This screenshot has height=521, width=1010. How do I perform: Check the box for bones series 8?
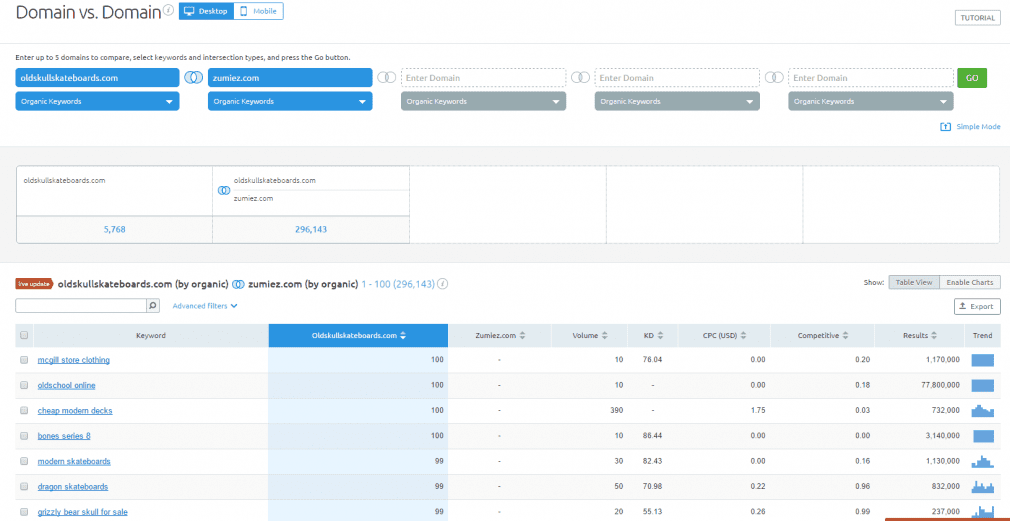click(24, 436)
